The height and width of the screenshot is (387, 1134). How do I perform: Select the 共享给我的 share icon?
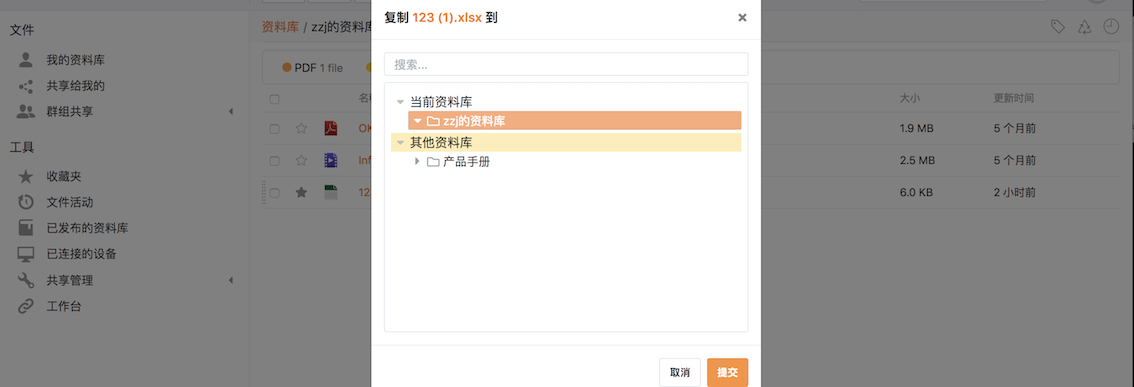[x=26, y=86]
